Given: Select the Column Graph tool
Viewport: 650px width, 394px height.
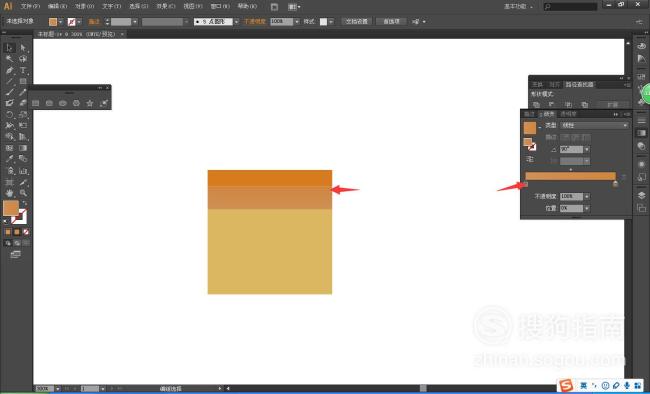Looking at the screenshot, I should (x=23, y=170).
